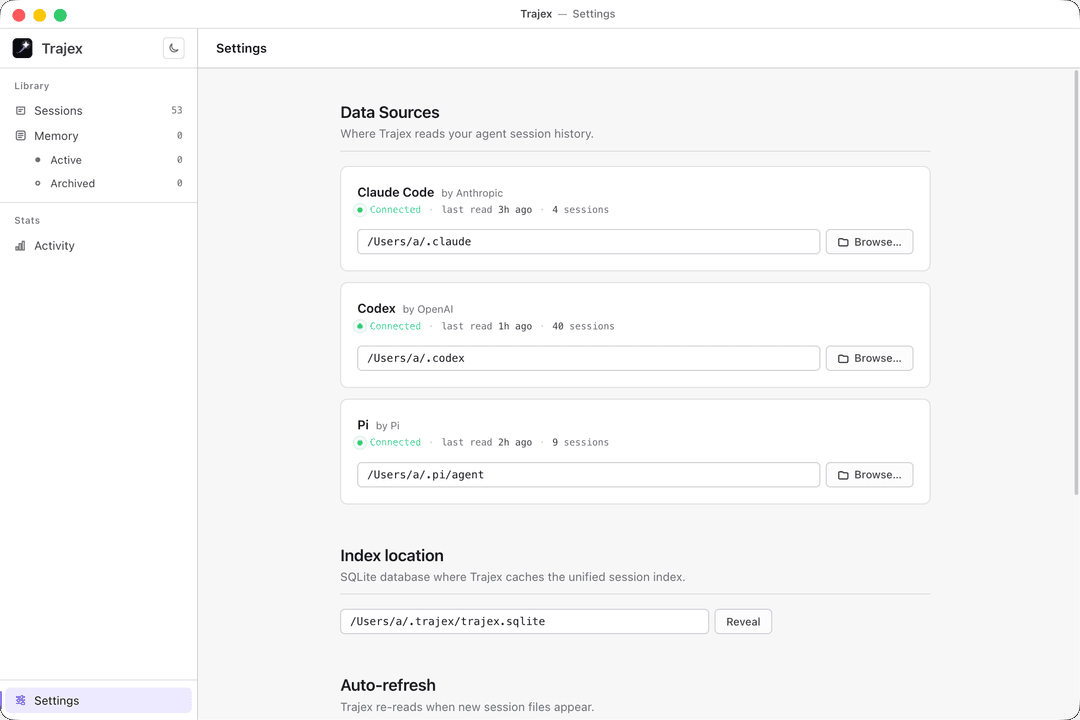The height and width of the screenshot is (720, 1080).
Task: Click the Claude Code connected status dot
Action: (x=360, y=210)
